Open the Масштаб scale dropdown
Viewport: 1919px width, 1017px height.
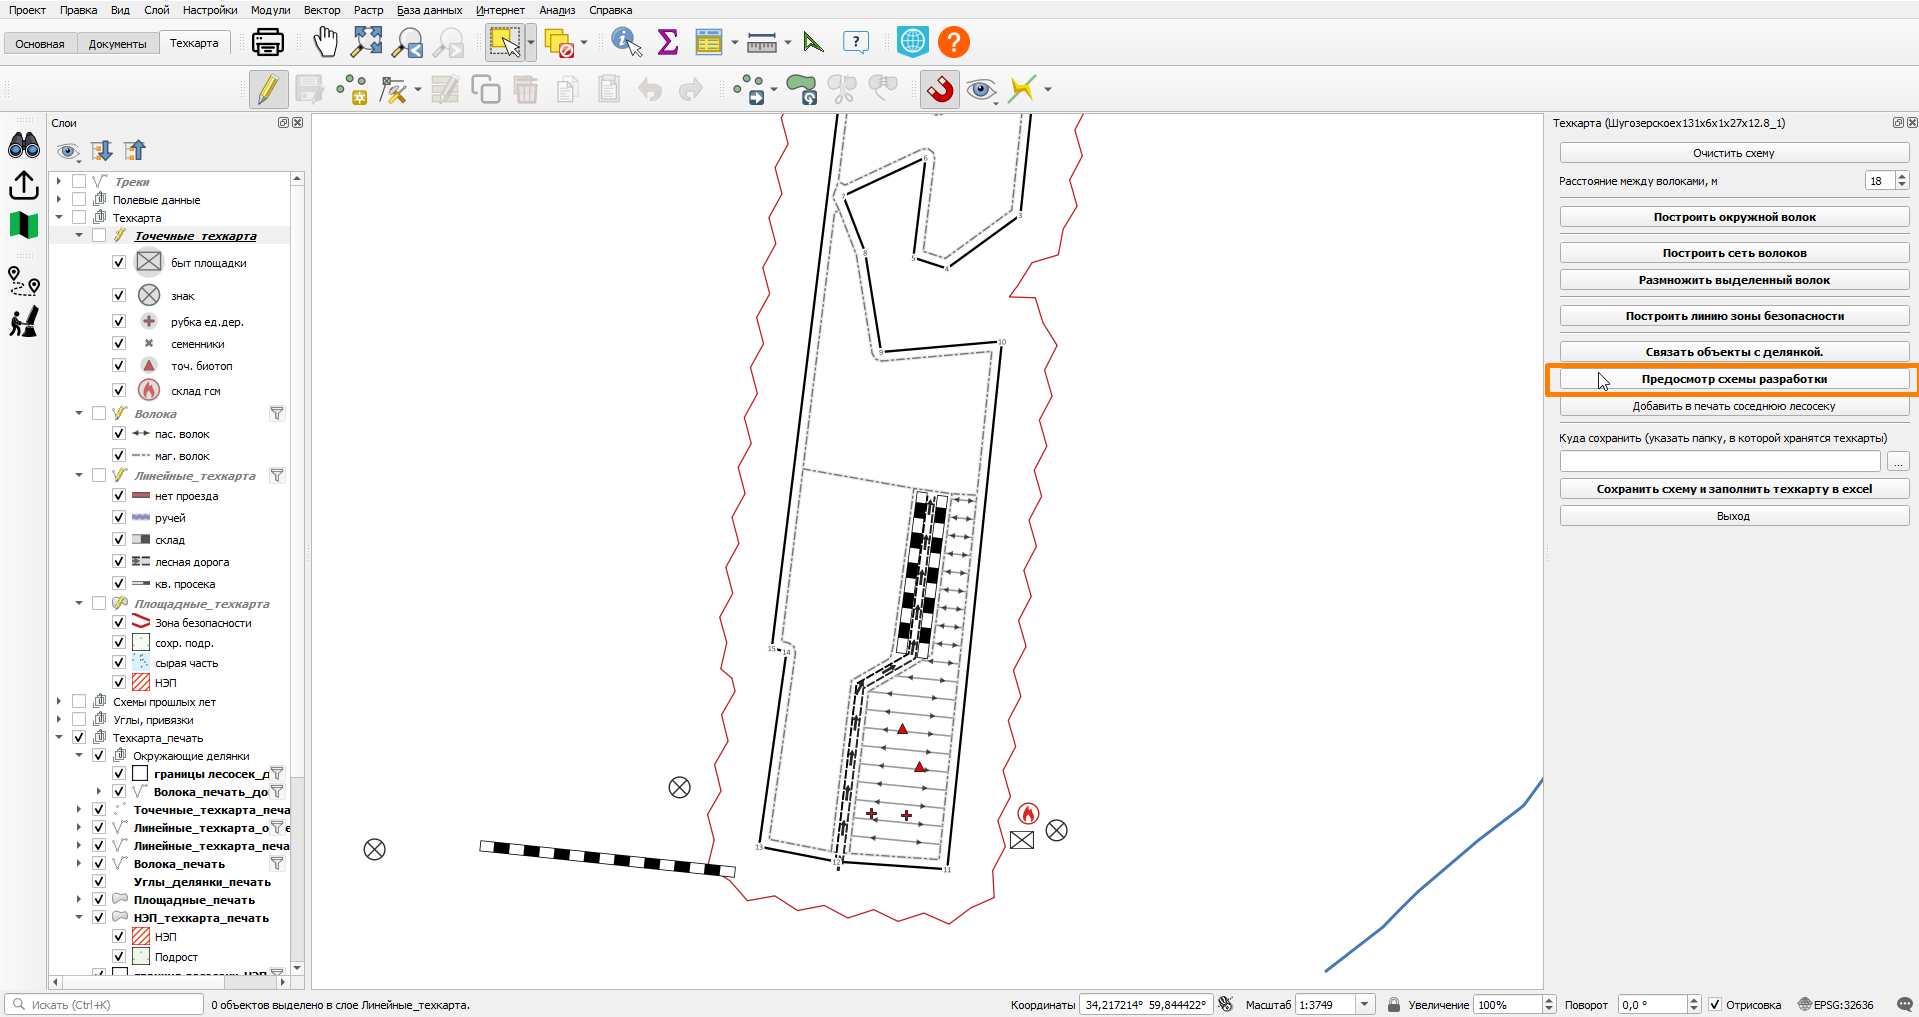click(x=1364, y=1005)
